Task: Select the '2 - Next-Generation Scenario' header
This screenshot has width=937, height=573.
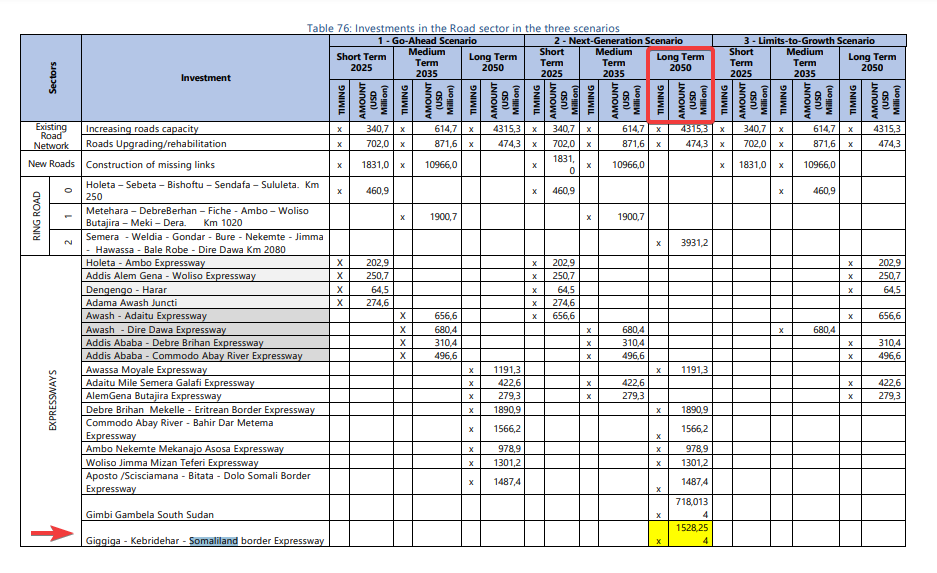Action: click(x=618, y=41)
